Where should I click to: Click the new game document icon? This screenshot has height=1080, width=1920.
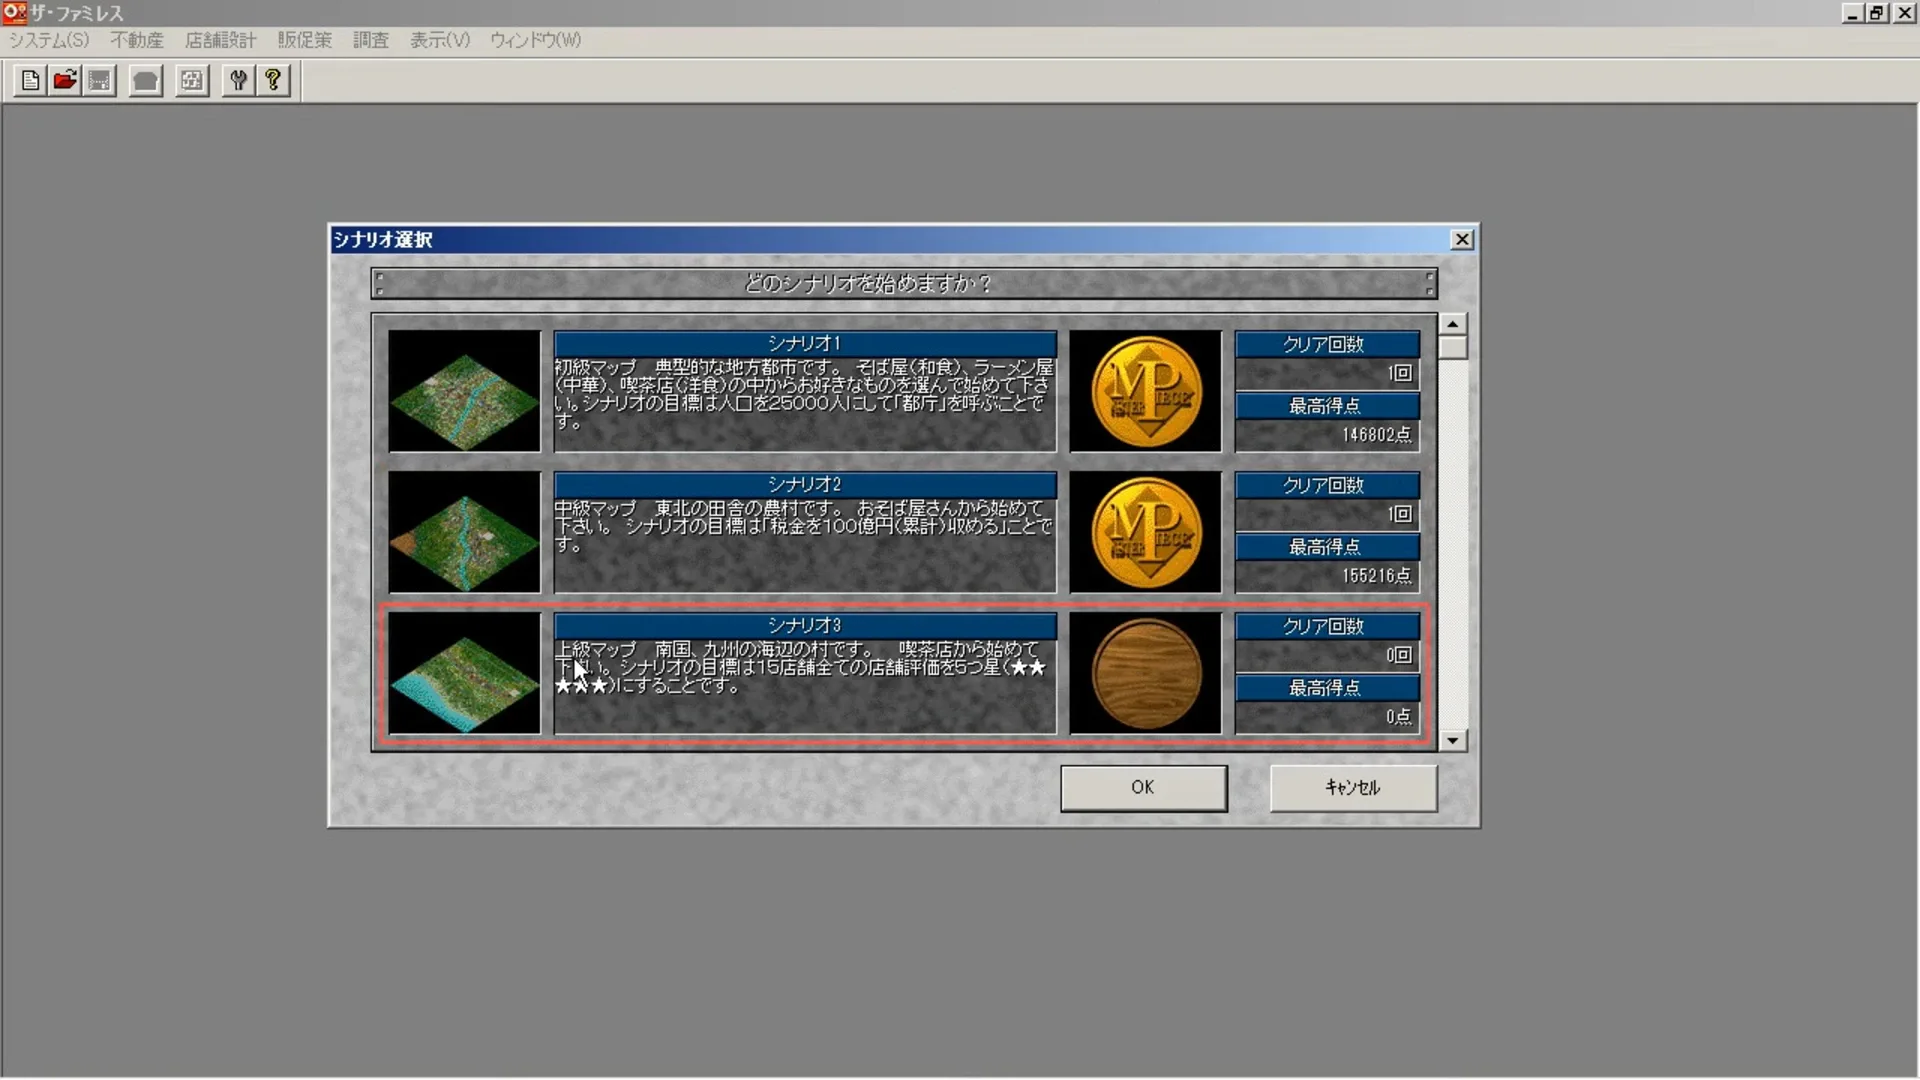click(x=30, y=81)
